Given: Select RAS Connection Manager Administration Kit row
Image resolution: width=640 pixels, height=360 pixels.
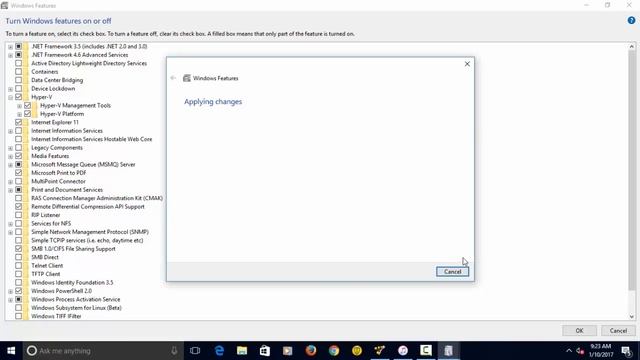Looking at the screenshot, I should (97, 198).
